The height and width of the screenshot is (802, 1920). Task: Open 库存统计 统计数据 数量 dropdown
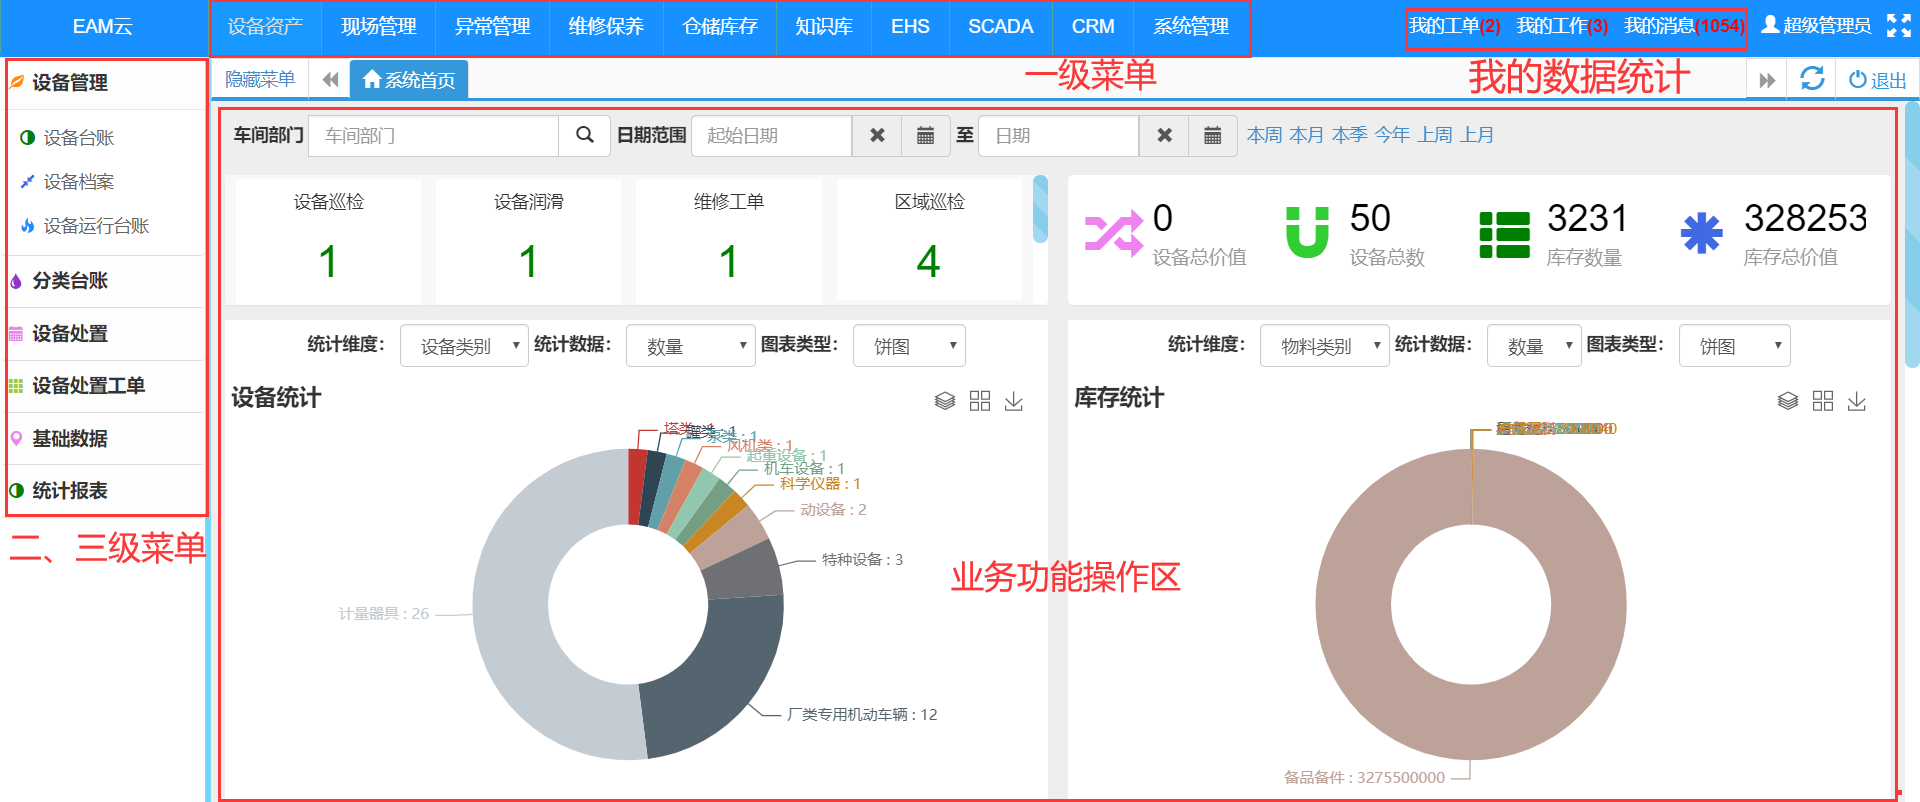pos(1534,346)
